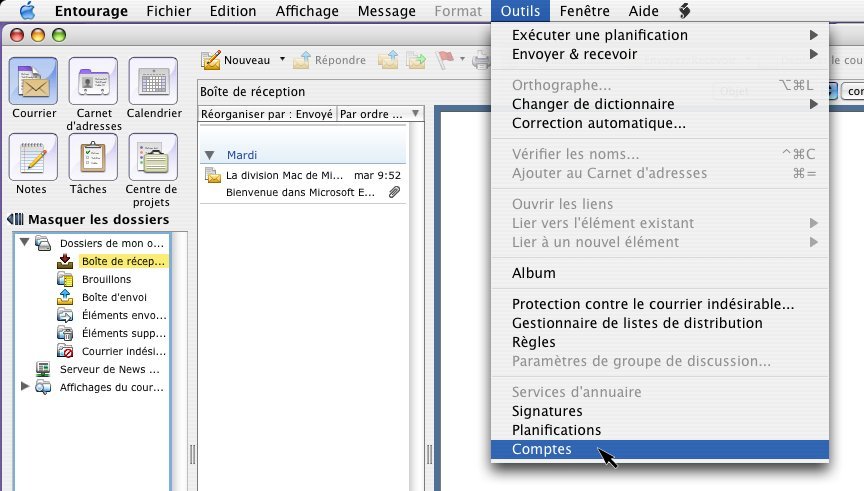The image size is (864, 491).
Task: Choose Signatures from the Outils menu
Action: (660, 412)
